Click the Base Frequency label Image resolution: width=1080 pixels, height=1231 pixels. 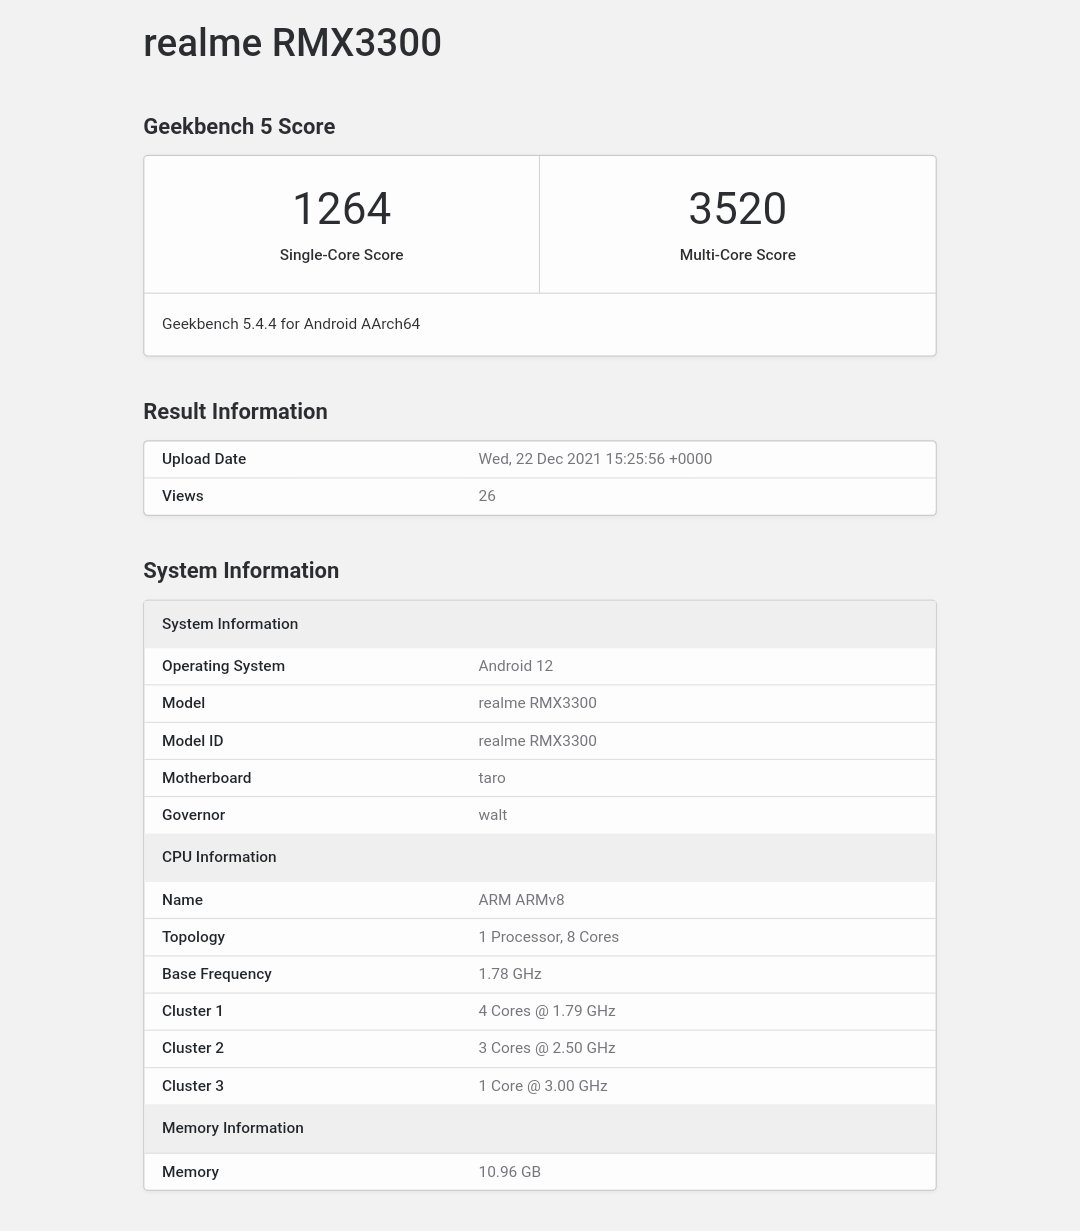(217, 974)
